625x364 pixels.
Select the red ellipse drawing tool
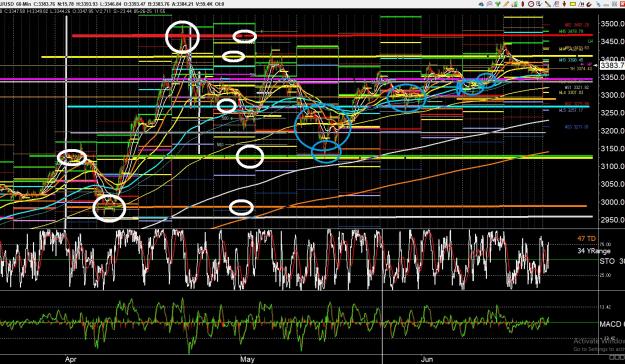[x=523, y=4]
